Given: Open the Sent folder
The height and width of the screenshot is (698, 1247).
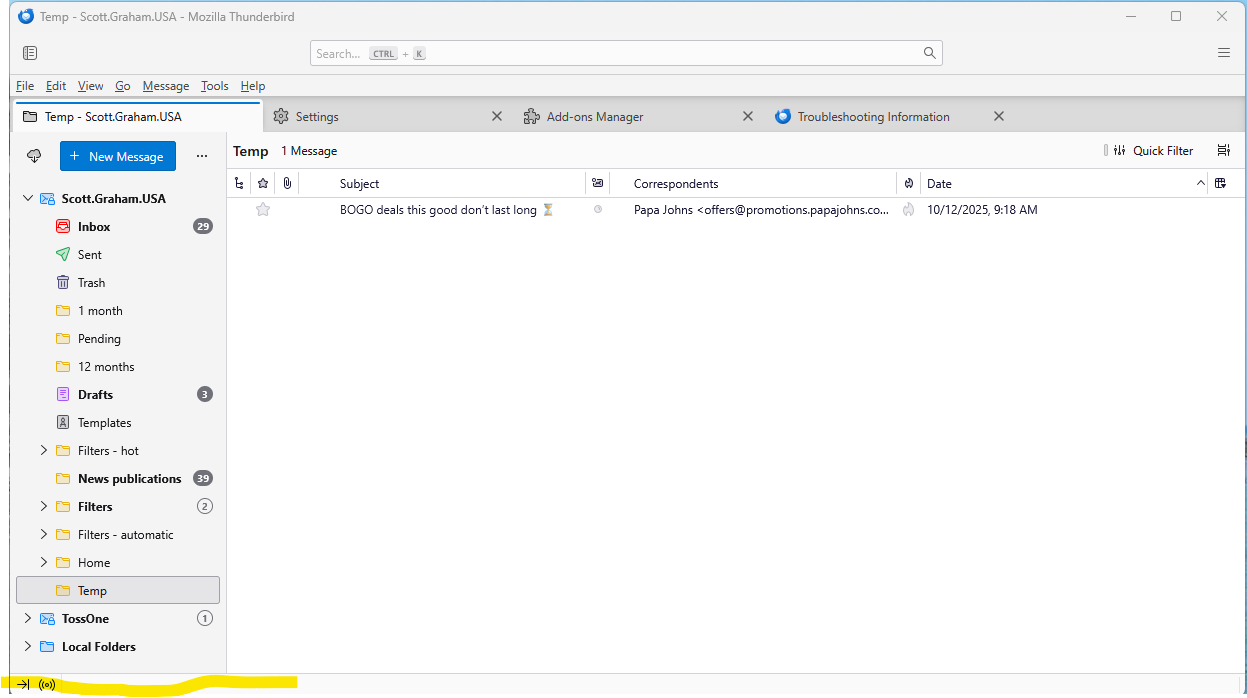Looking at the screenshot, I should tap(118, 255).
